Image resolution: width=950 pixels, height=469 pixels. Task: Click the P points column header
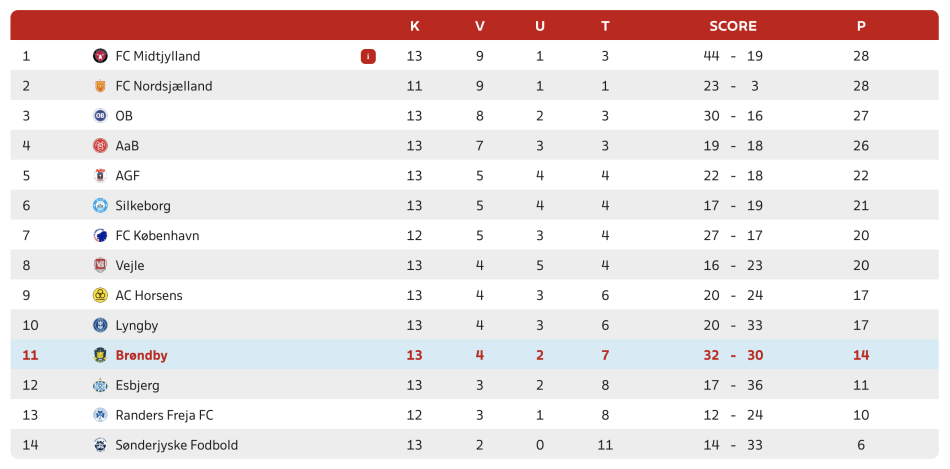tap(861, 26)
